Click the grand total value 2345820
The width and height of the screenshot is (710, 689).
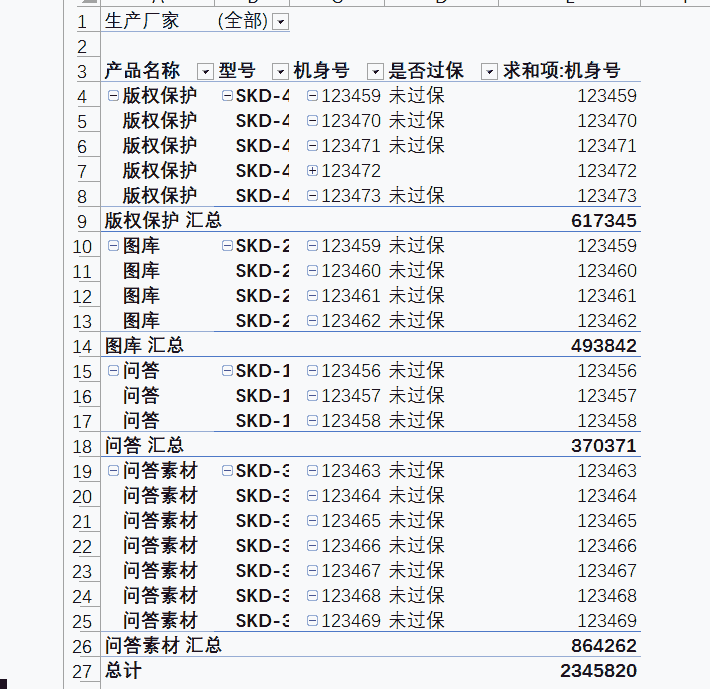(x=598, y=670)
